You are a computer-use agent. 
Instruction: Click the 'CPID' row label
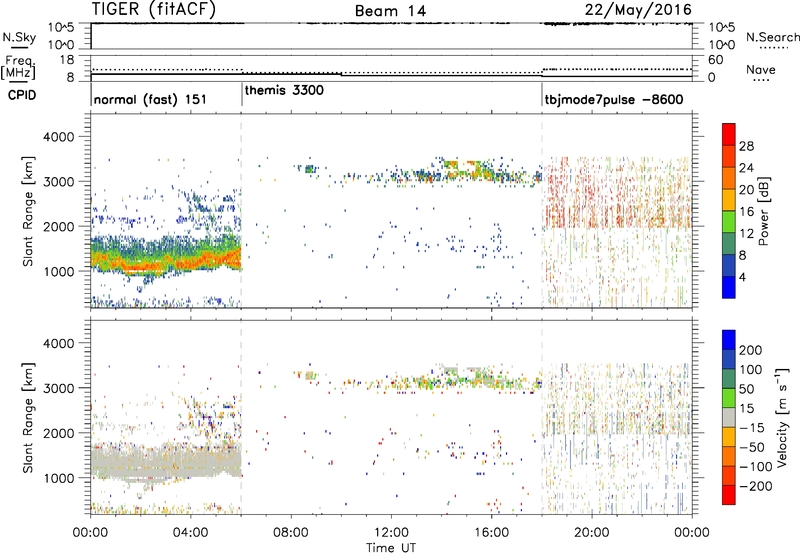tap(22, 95)
